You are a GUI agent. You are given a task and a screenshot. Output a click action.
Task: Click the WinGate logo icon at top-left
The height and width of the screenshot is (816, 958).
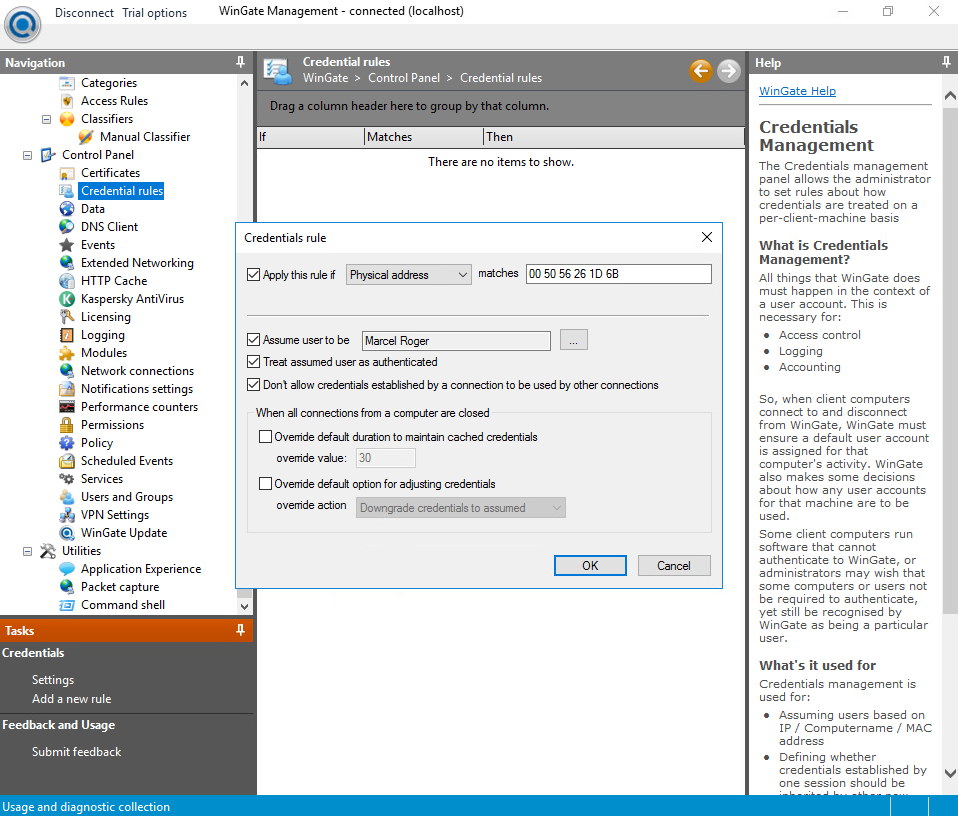22,24
